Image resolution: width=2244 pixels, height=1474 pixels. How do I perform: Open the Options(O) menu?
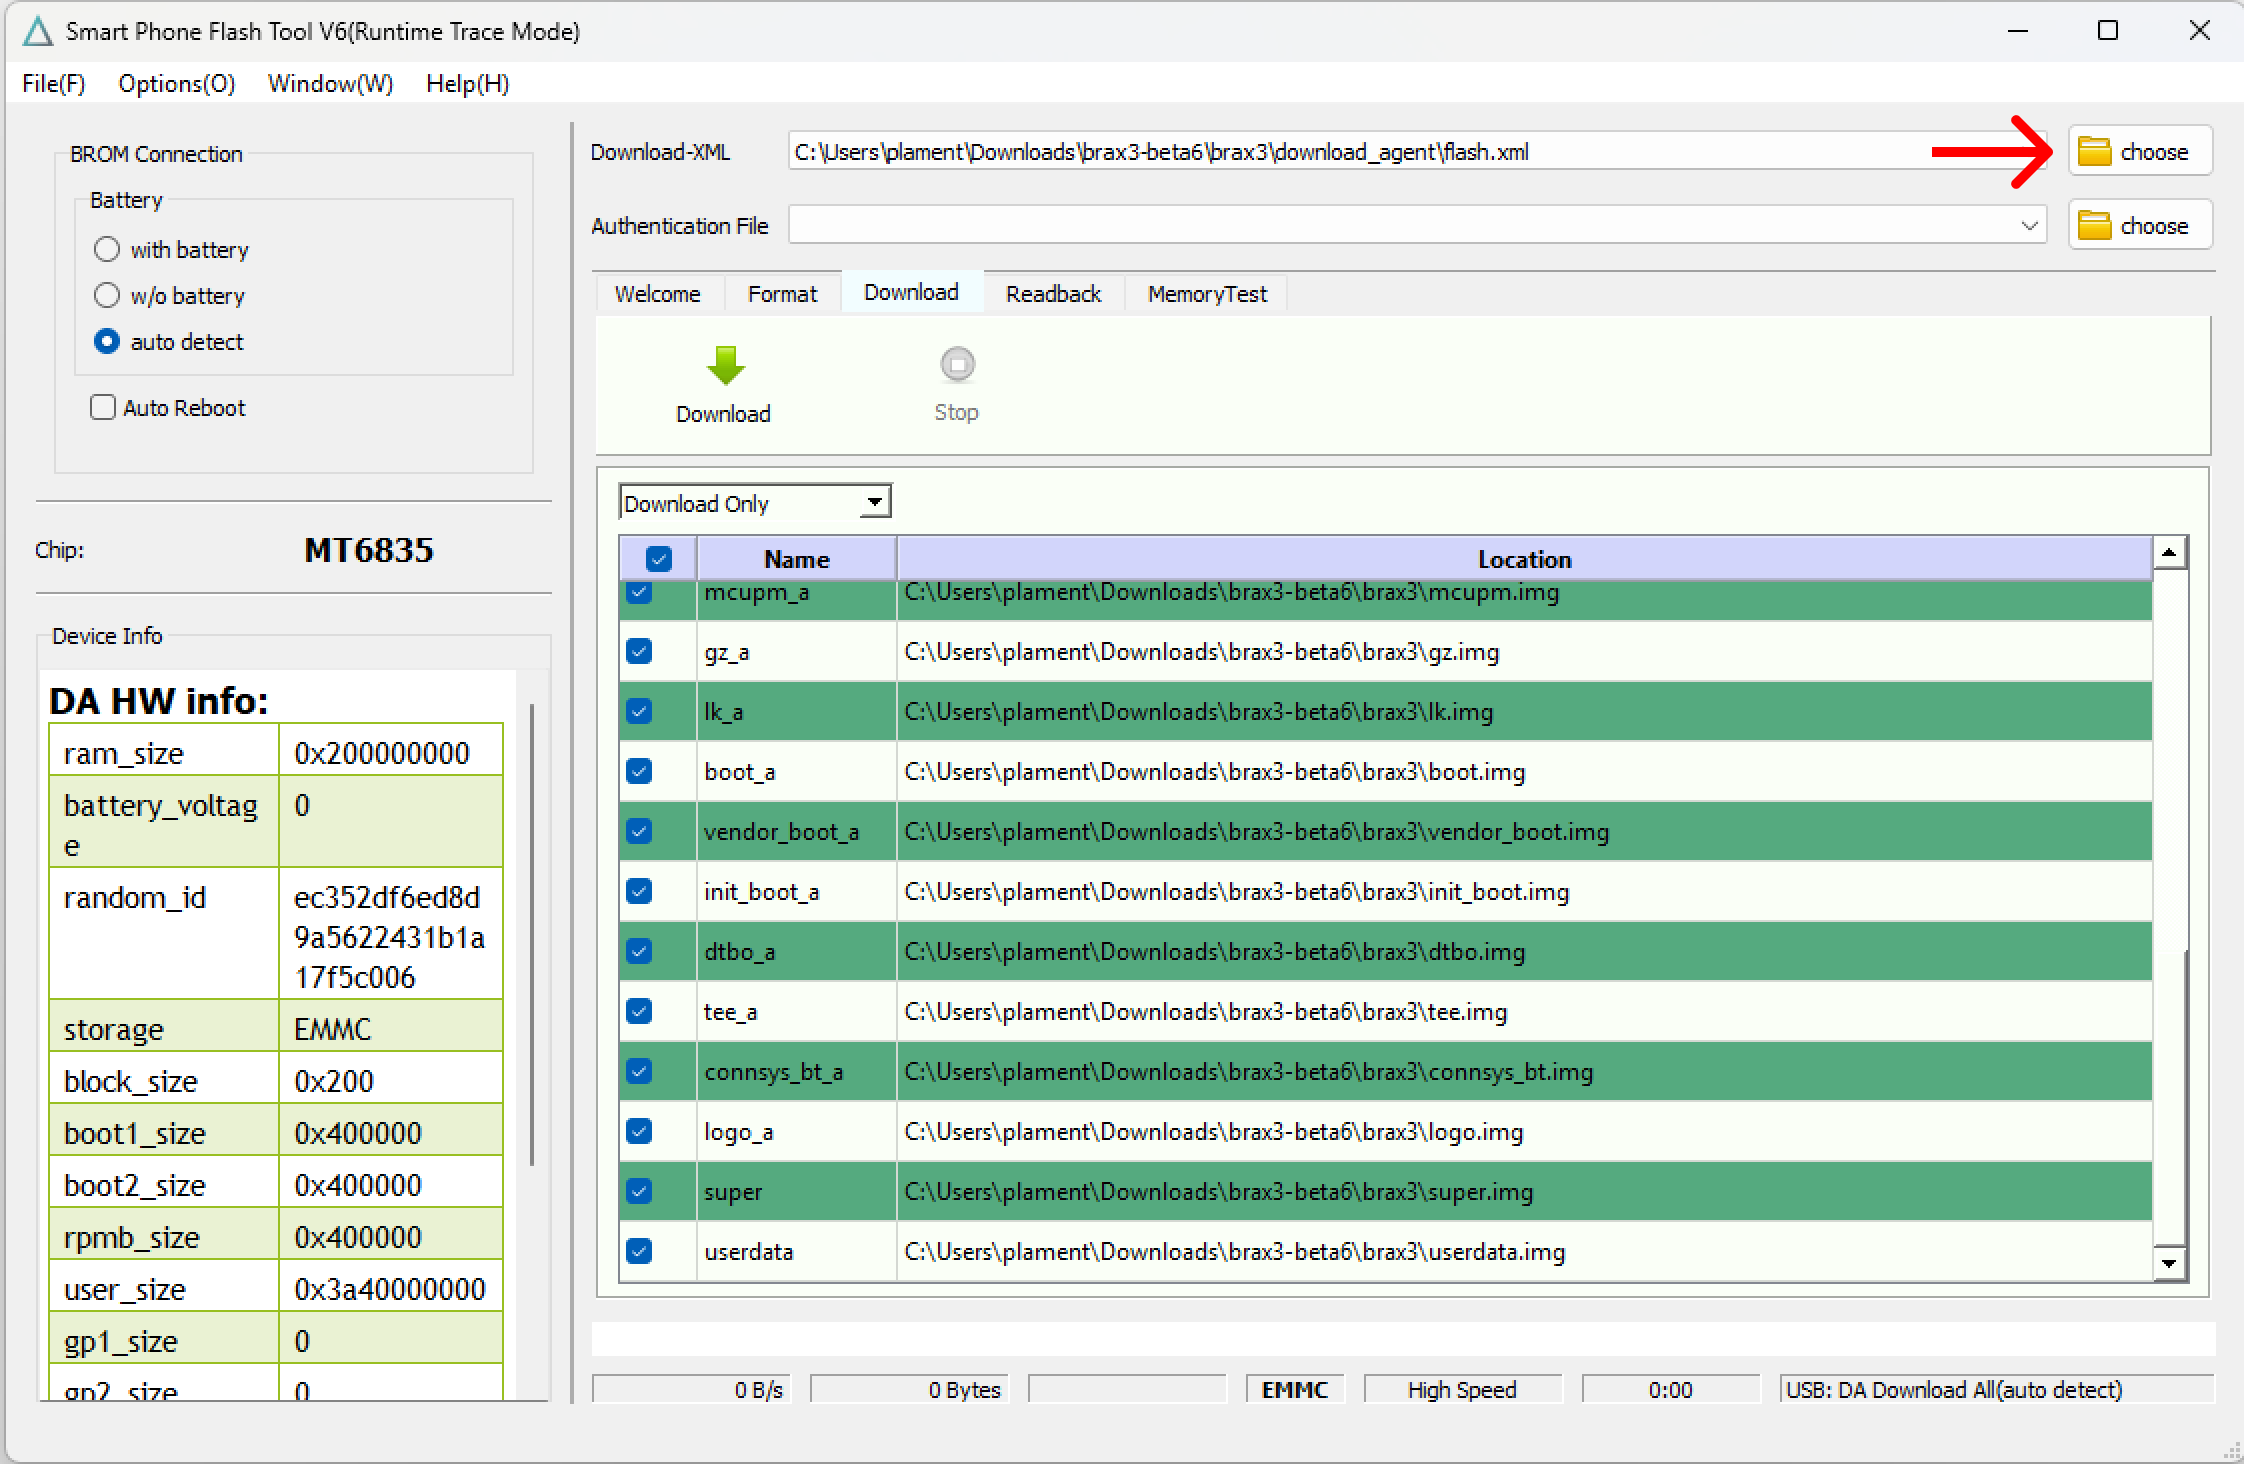(x=177, y=84)
